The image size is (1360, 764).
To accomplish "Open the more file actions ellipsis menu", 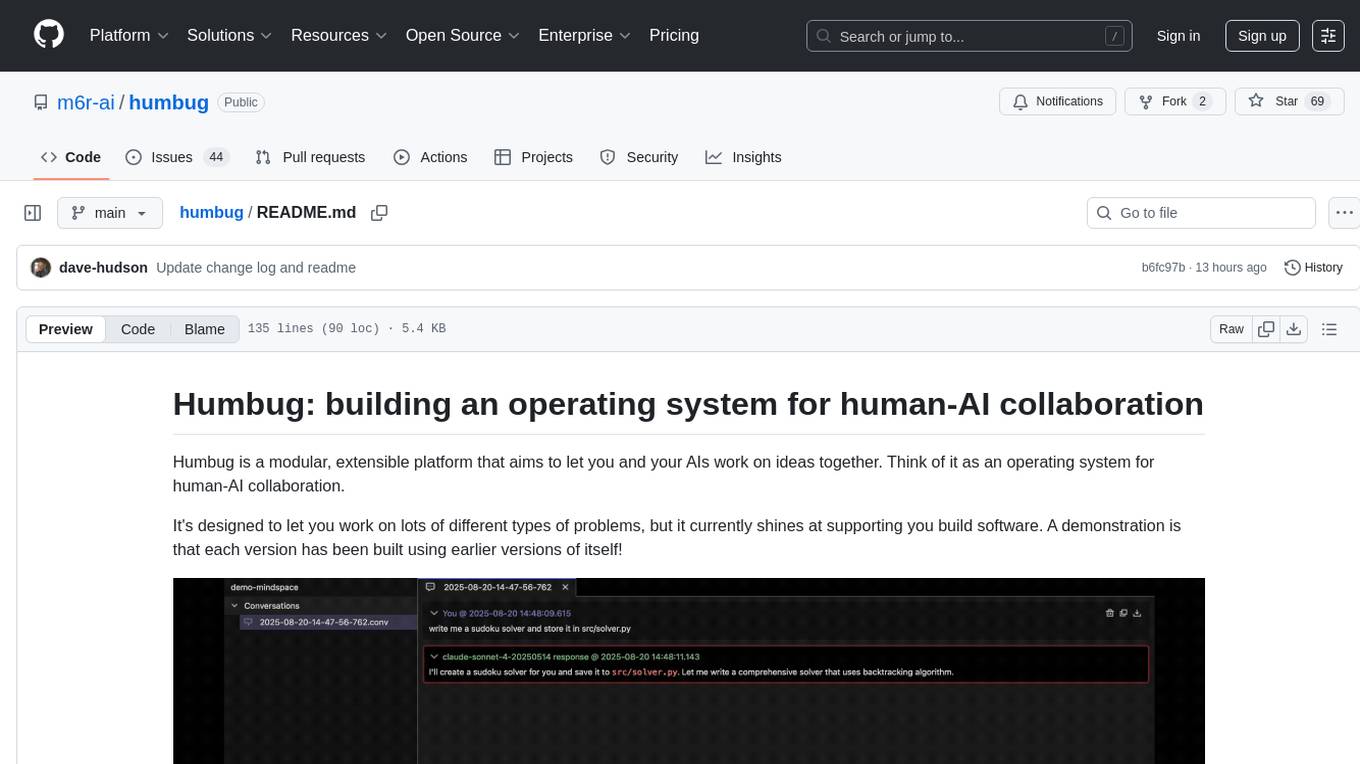I will click(x=1344, y=213).
